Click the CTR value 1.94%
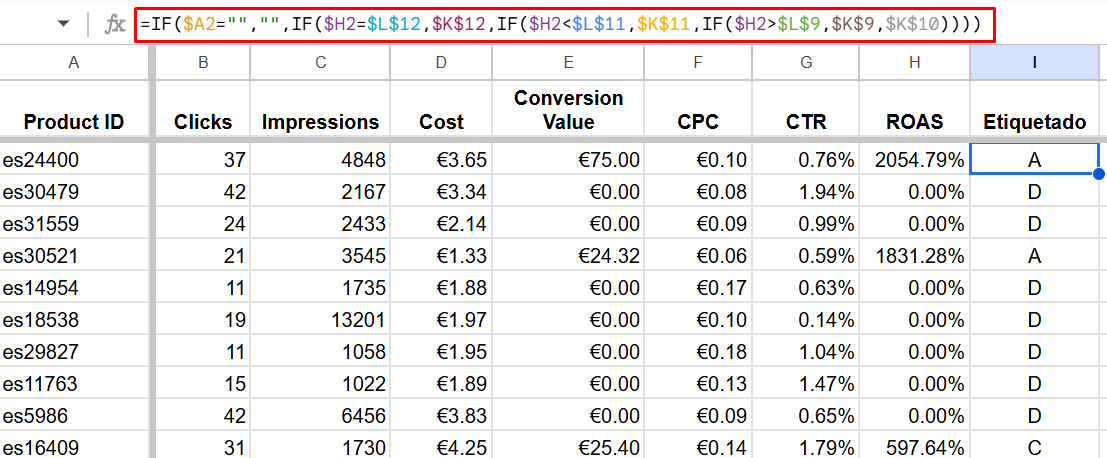Viewport: 1107px width, 458px height. [806, 191]
